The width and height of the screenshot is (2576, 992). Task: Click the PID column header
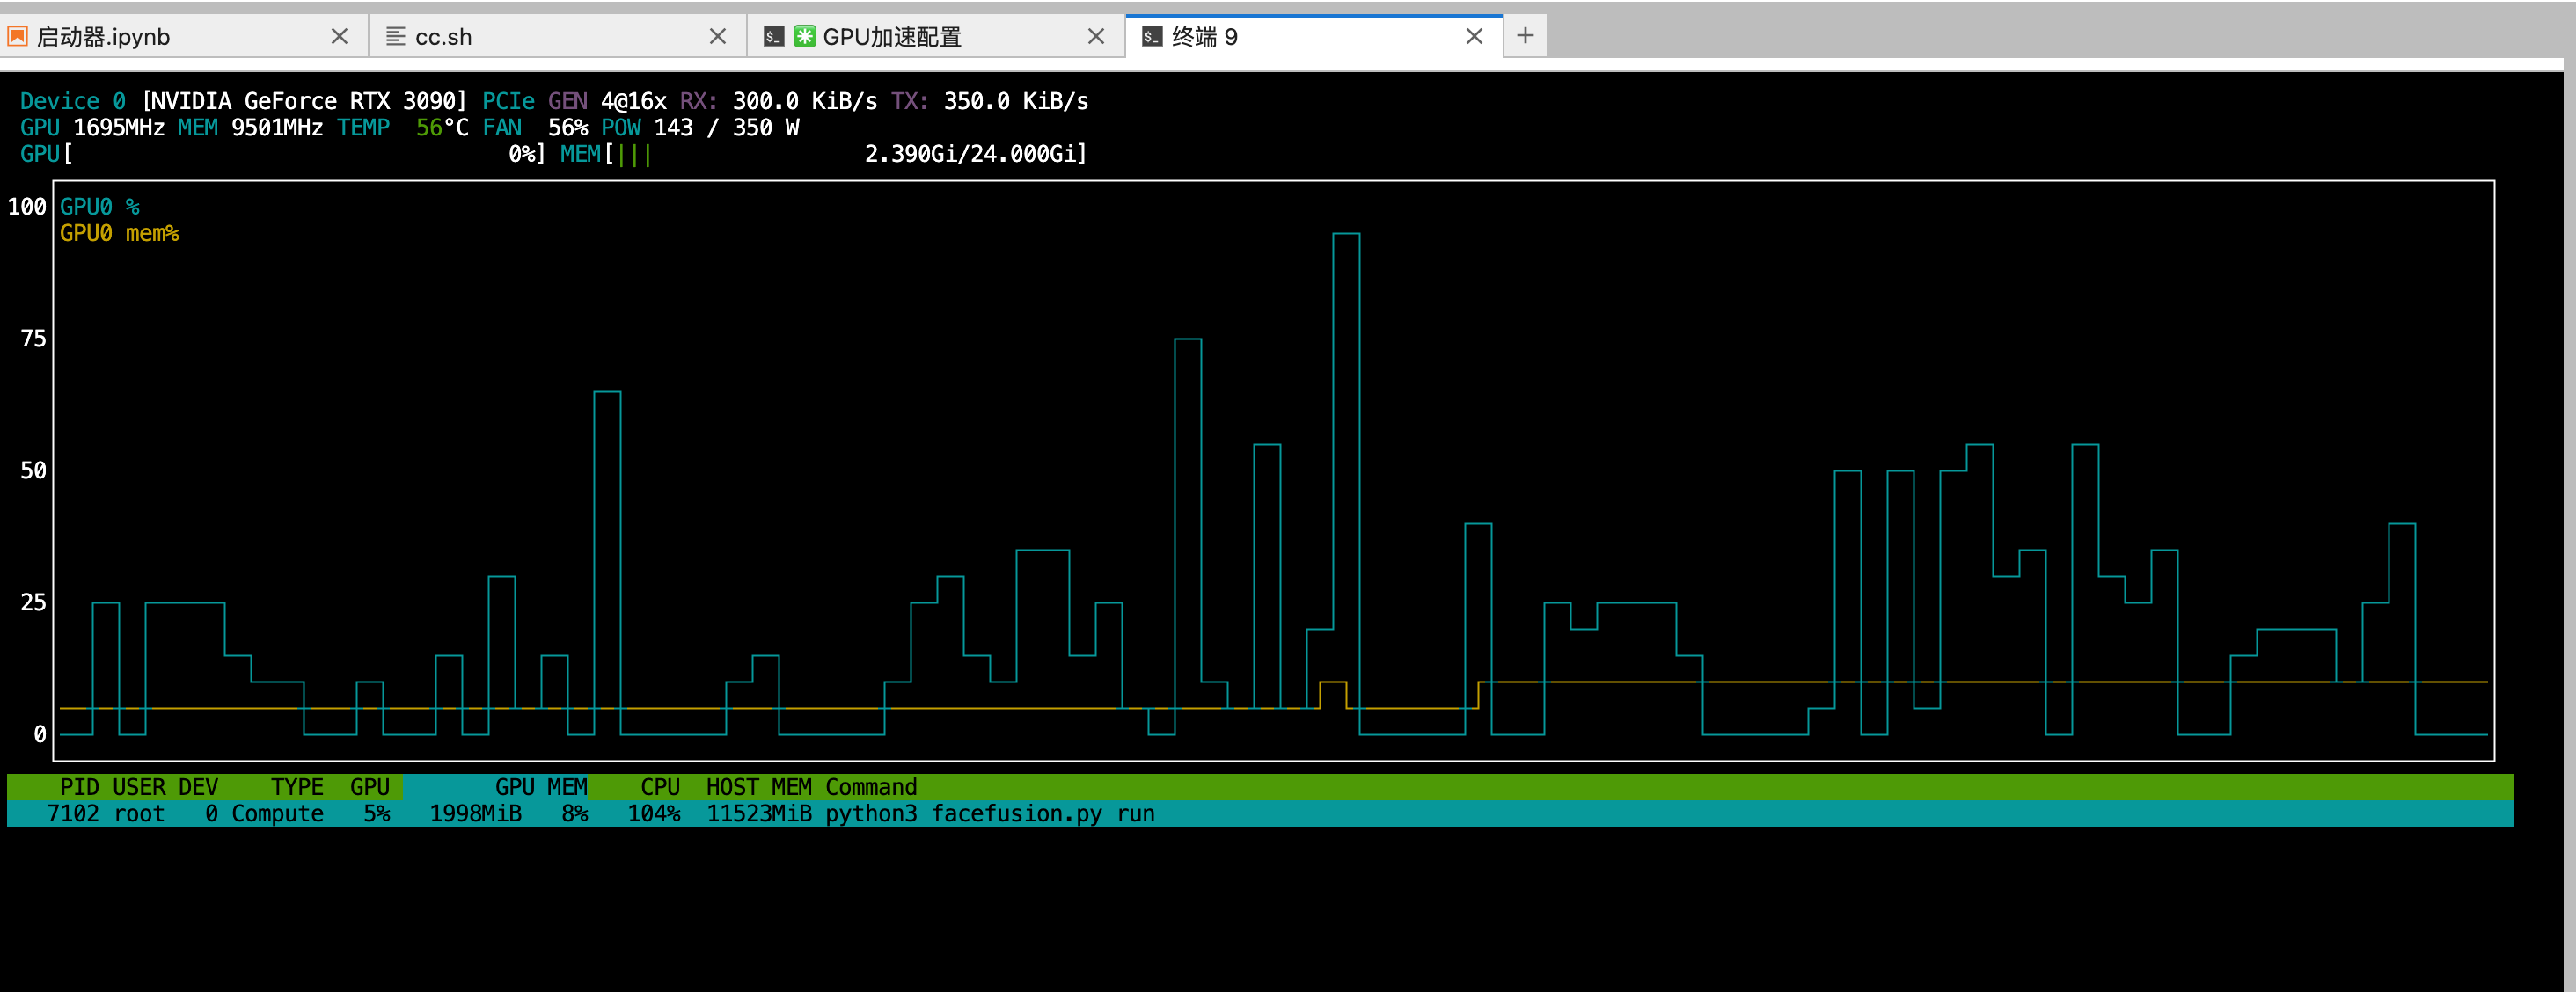(79, 787)
